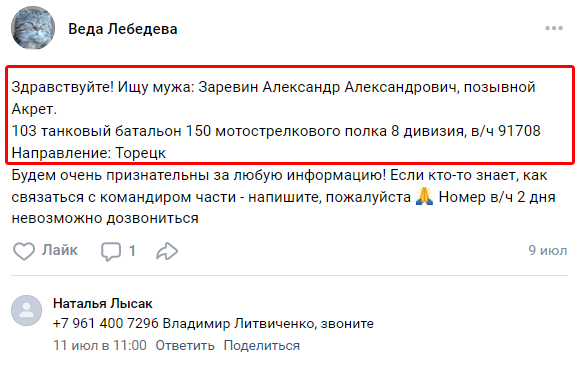Click the words невозможно дозвониться
This screenshot has width=583, height=367.
105,218
